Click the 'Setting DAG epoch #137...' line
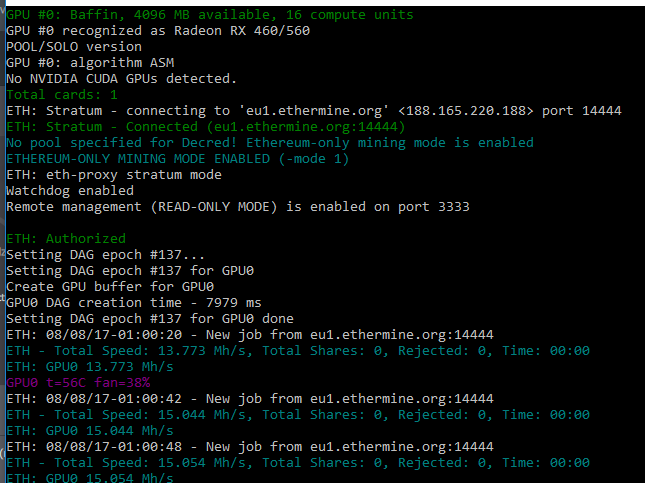The height and width of the screenshot is (483, 645). [106, 255]
